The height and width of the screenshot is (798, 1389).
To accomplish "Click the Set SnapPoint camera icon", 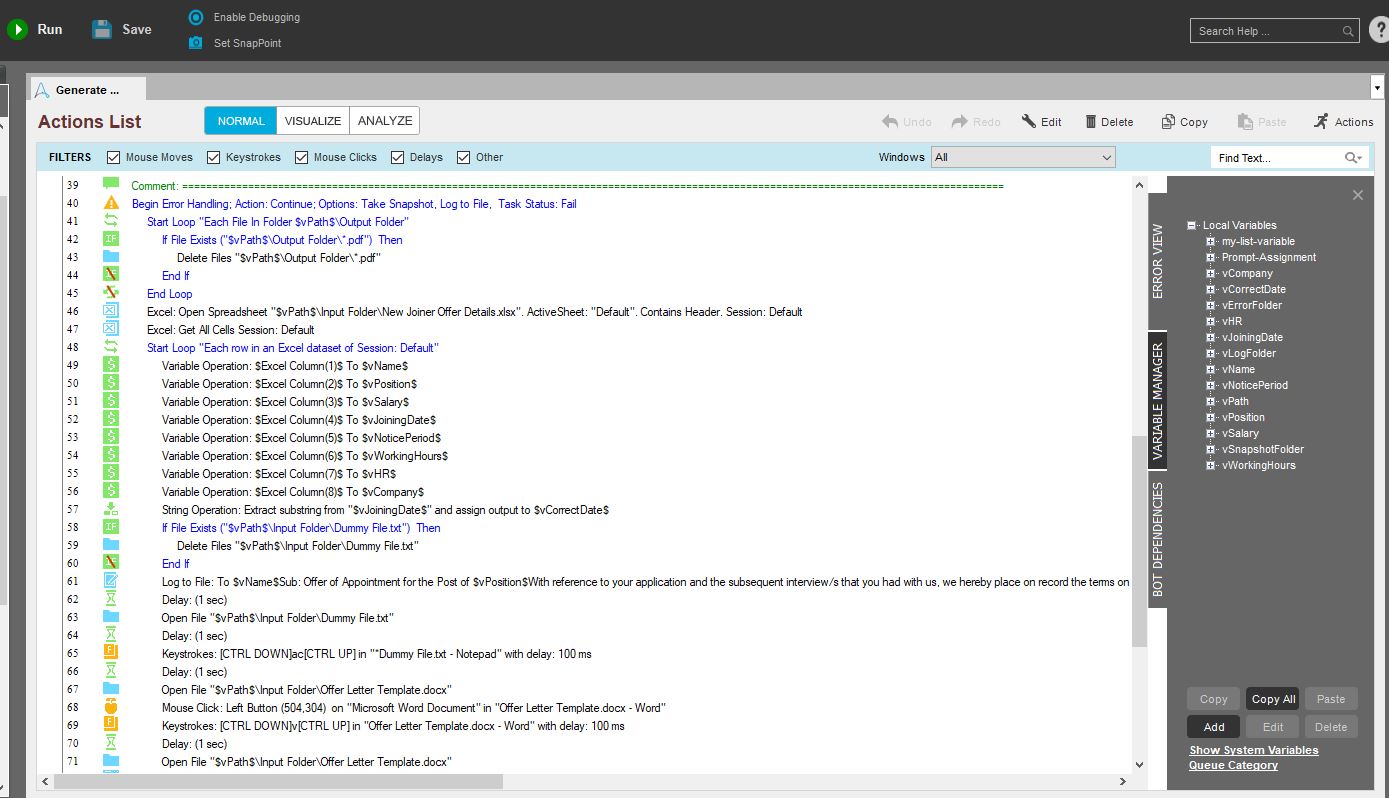I will click(196, 43).
